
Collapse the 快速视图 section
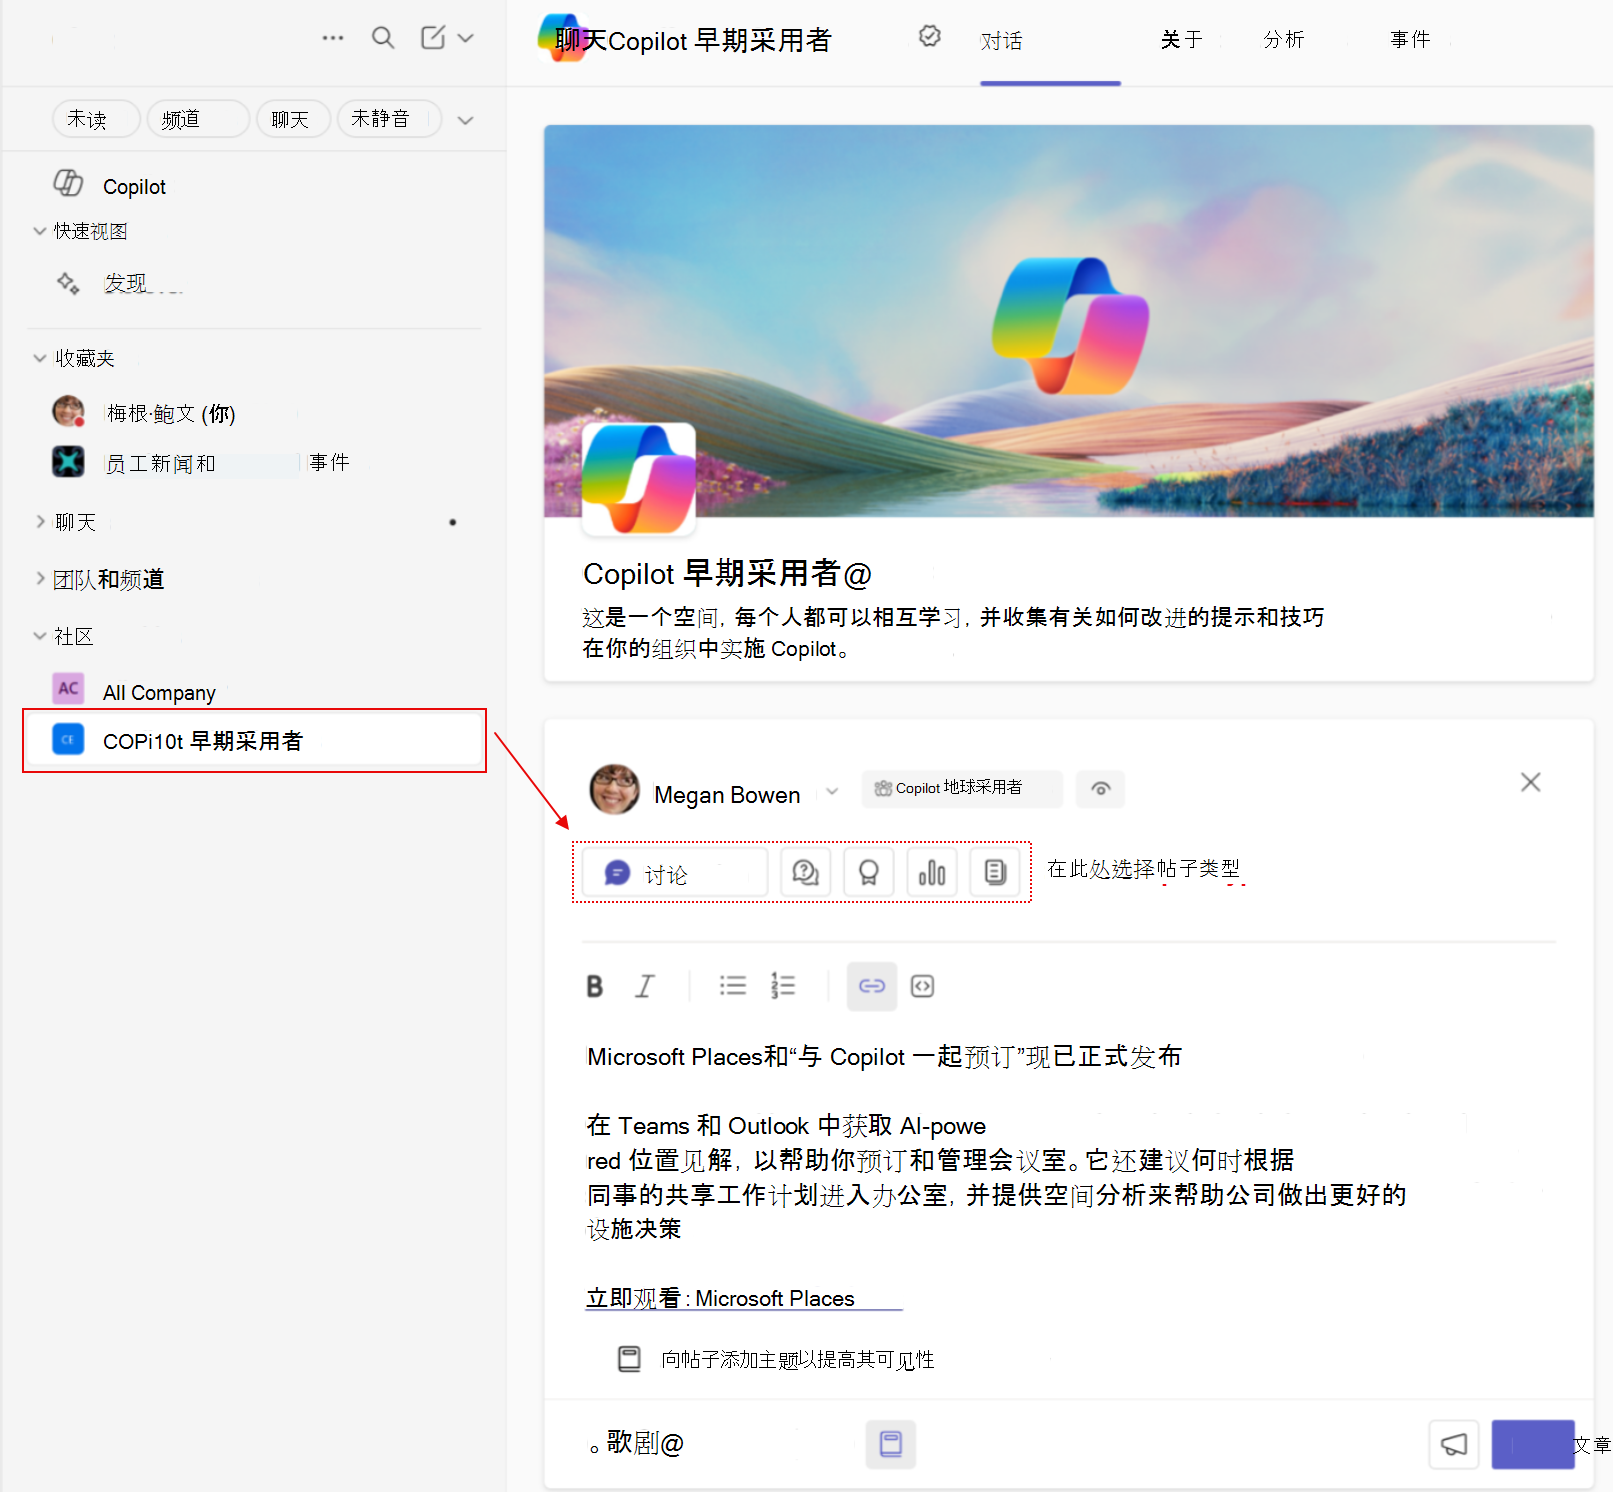(40, 231)
